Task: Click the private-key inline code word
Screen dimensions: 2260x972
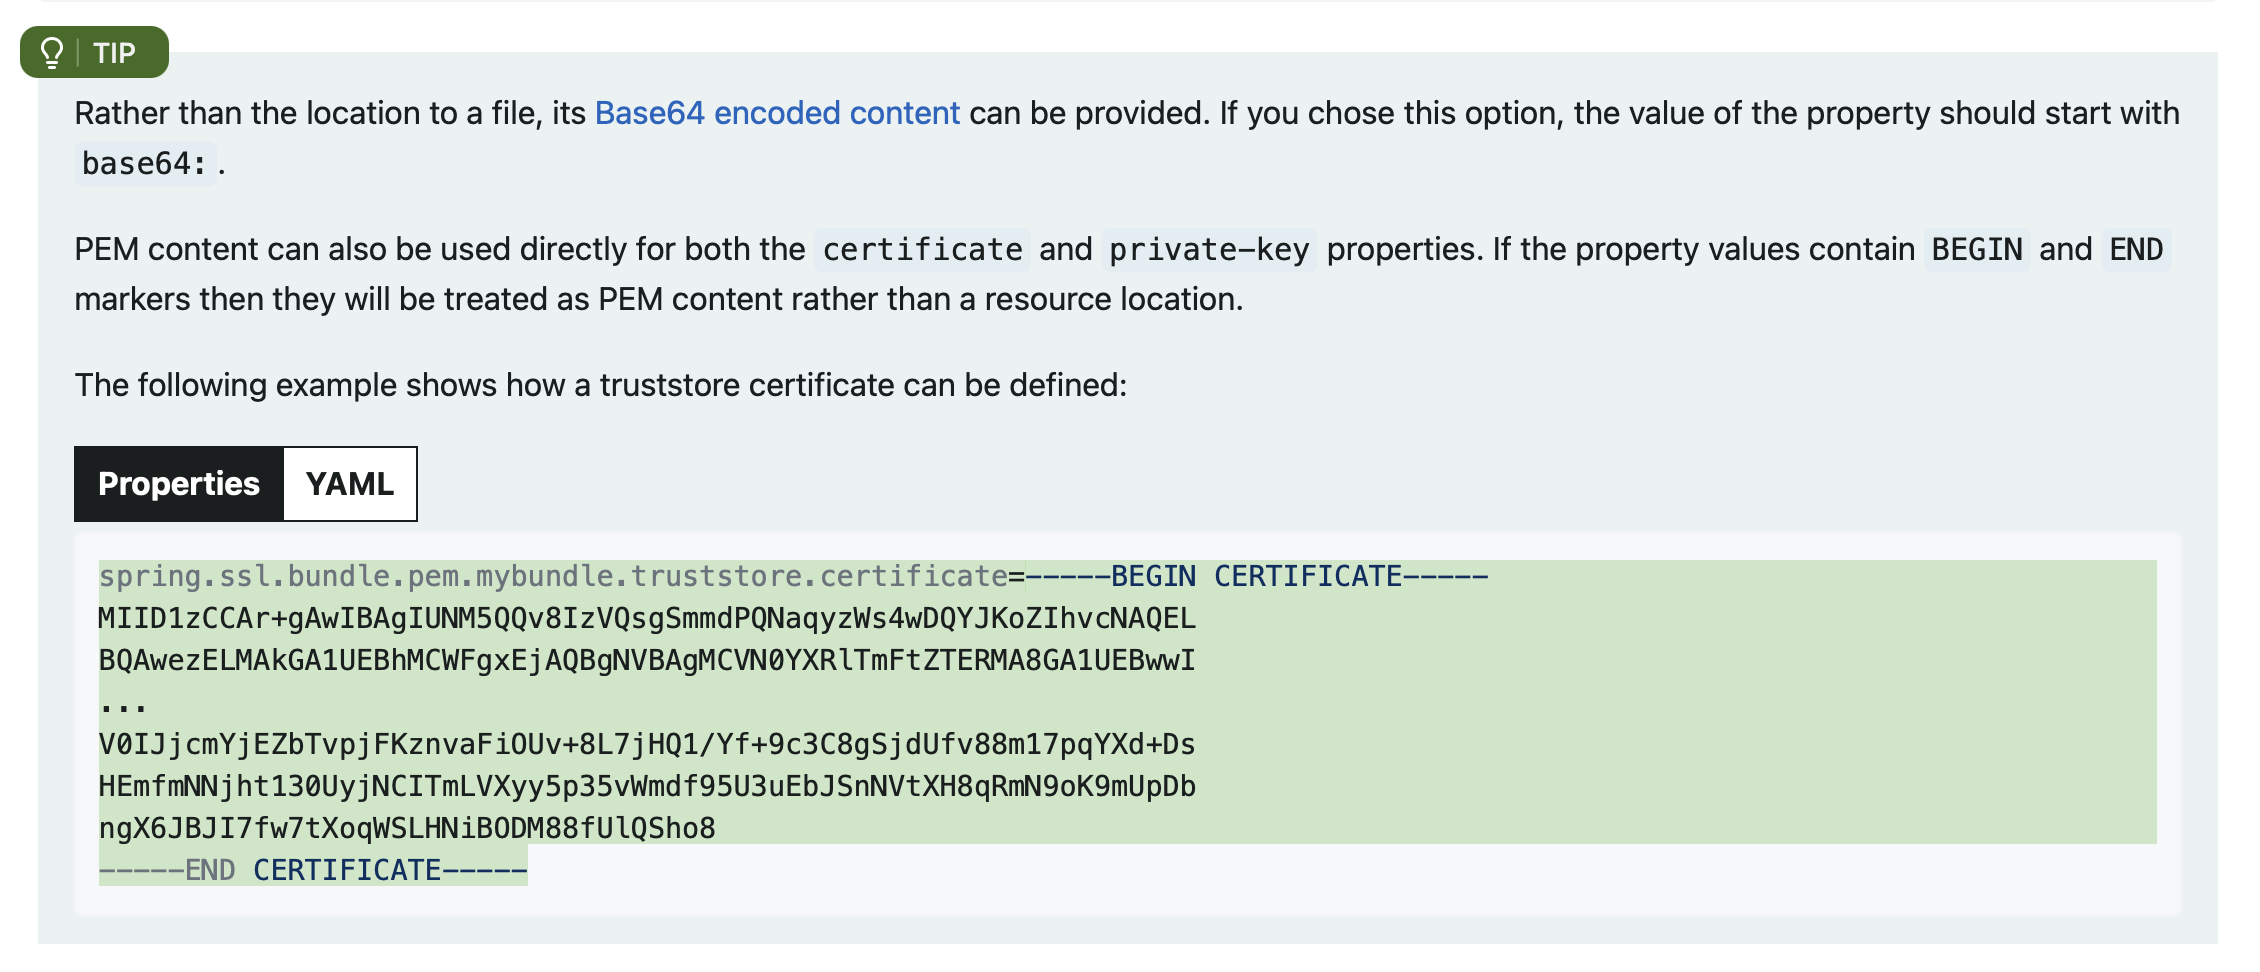Action: [x=1209, y=249]
